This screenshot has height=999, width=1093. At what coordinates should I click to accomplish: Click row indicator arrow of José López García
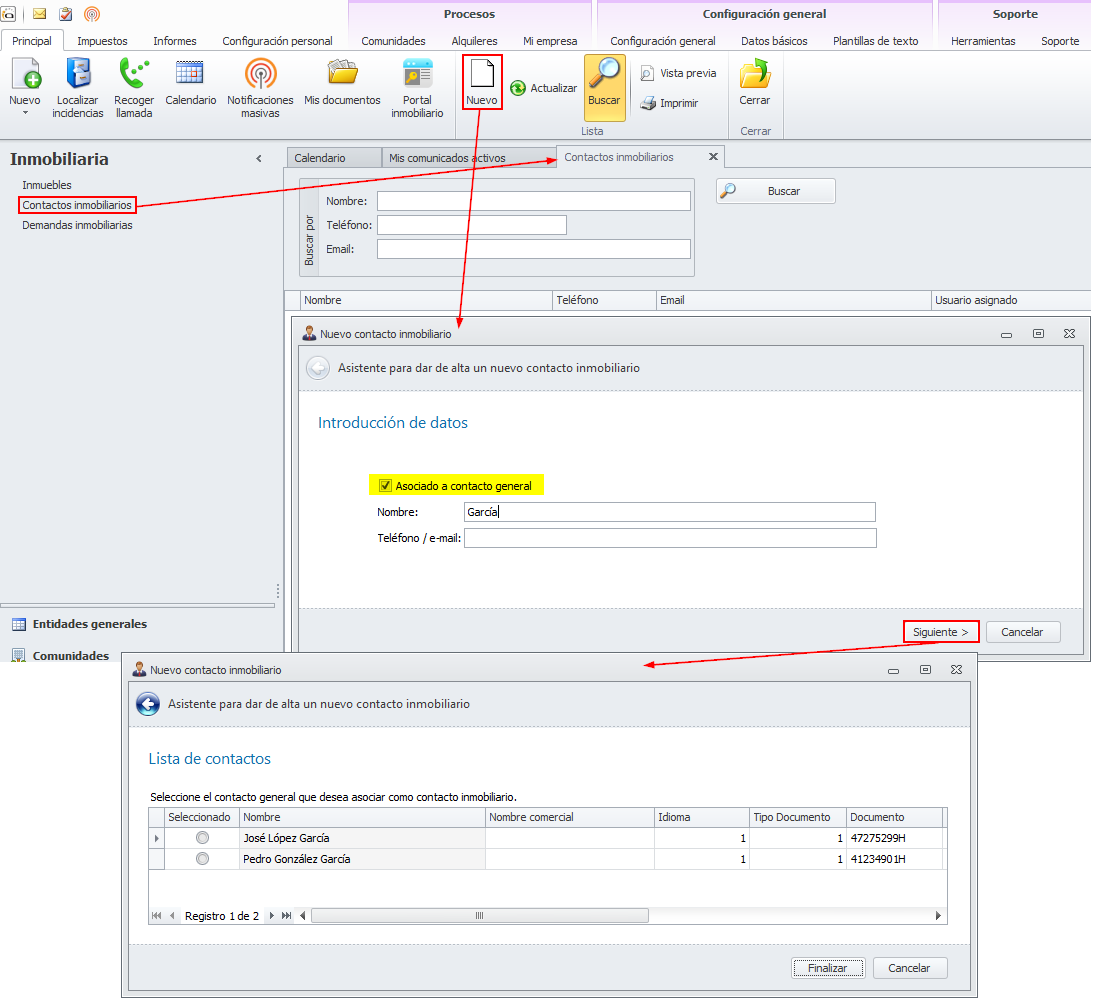point(157,838)
